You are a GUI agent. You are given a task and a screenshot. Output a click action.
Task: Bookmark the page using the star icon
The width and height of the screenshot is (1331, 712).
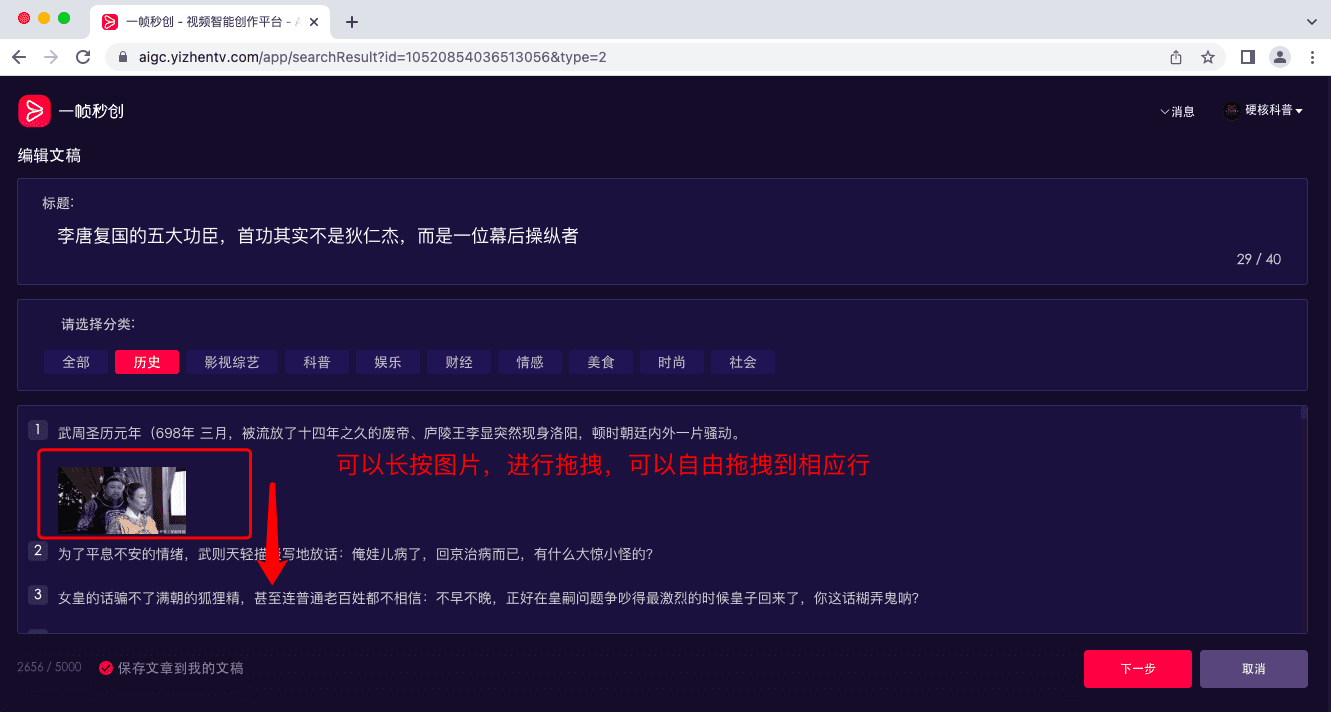click(1209, 57)
